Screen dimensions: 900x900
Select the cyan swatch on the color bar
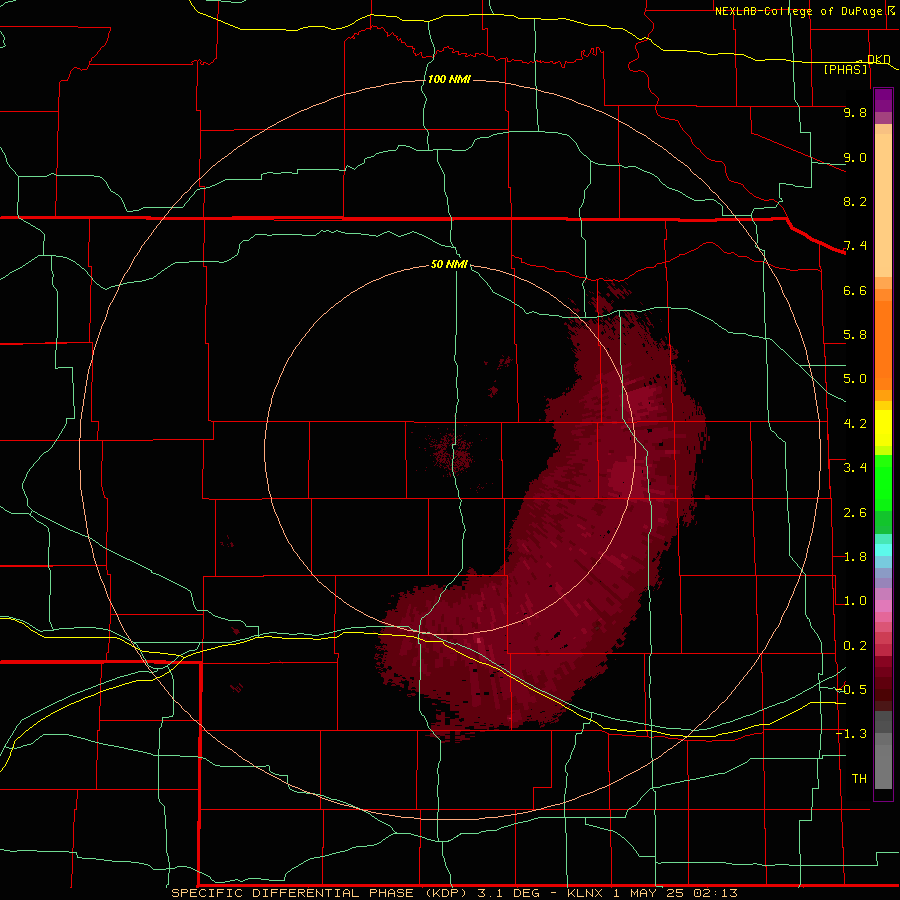[883, 550]
